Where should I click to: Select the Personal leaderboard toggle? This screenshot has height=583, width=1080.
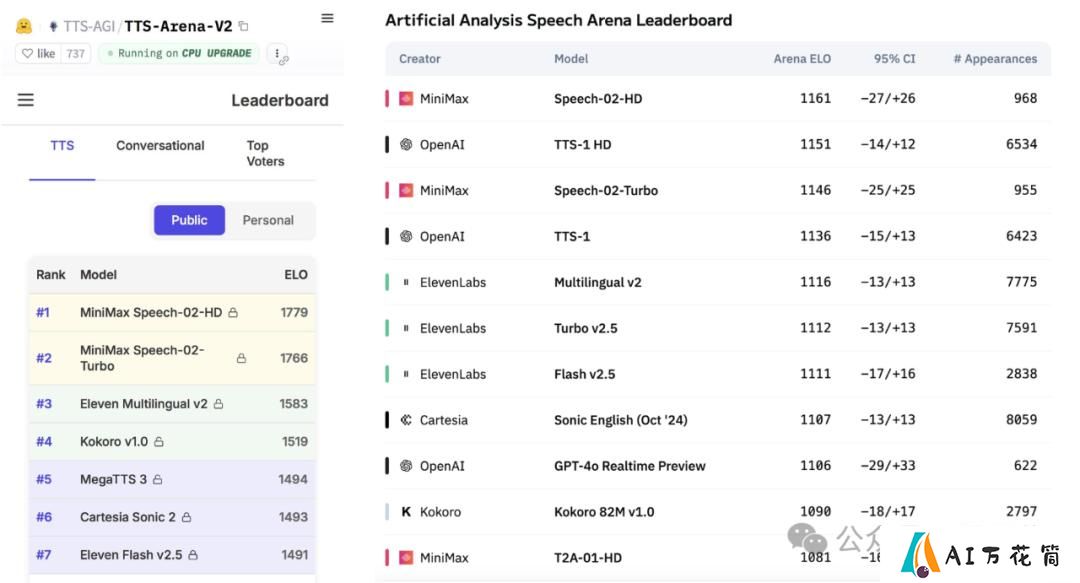pyautogui.click(x=268, y=220)
